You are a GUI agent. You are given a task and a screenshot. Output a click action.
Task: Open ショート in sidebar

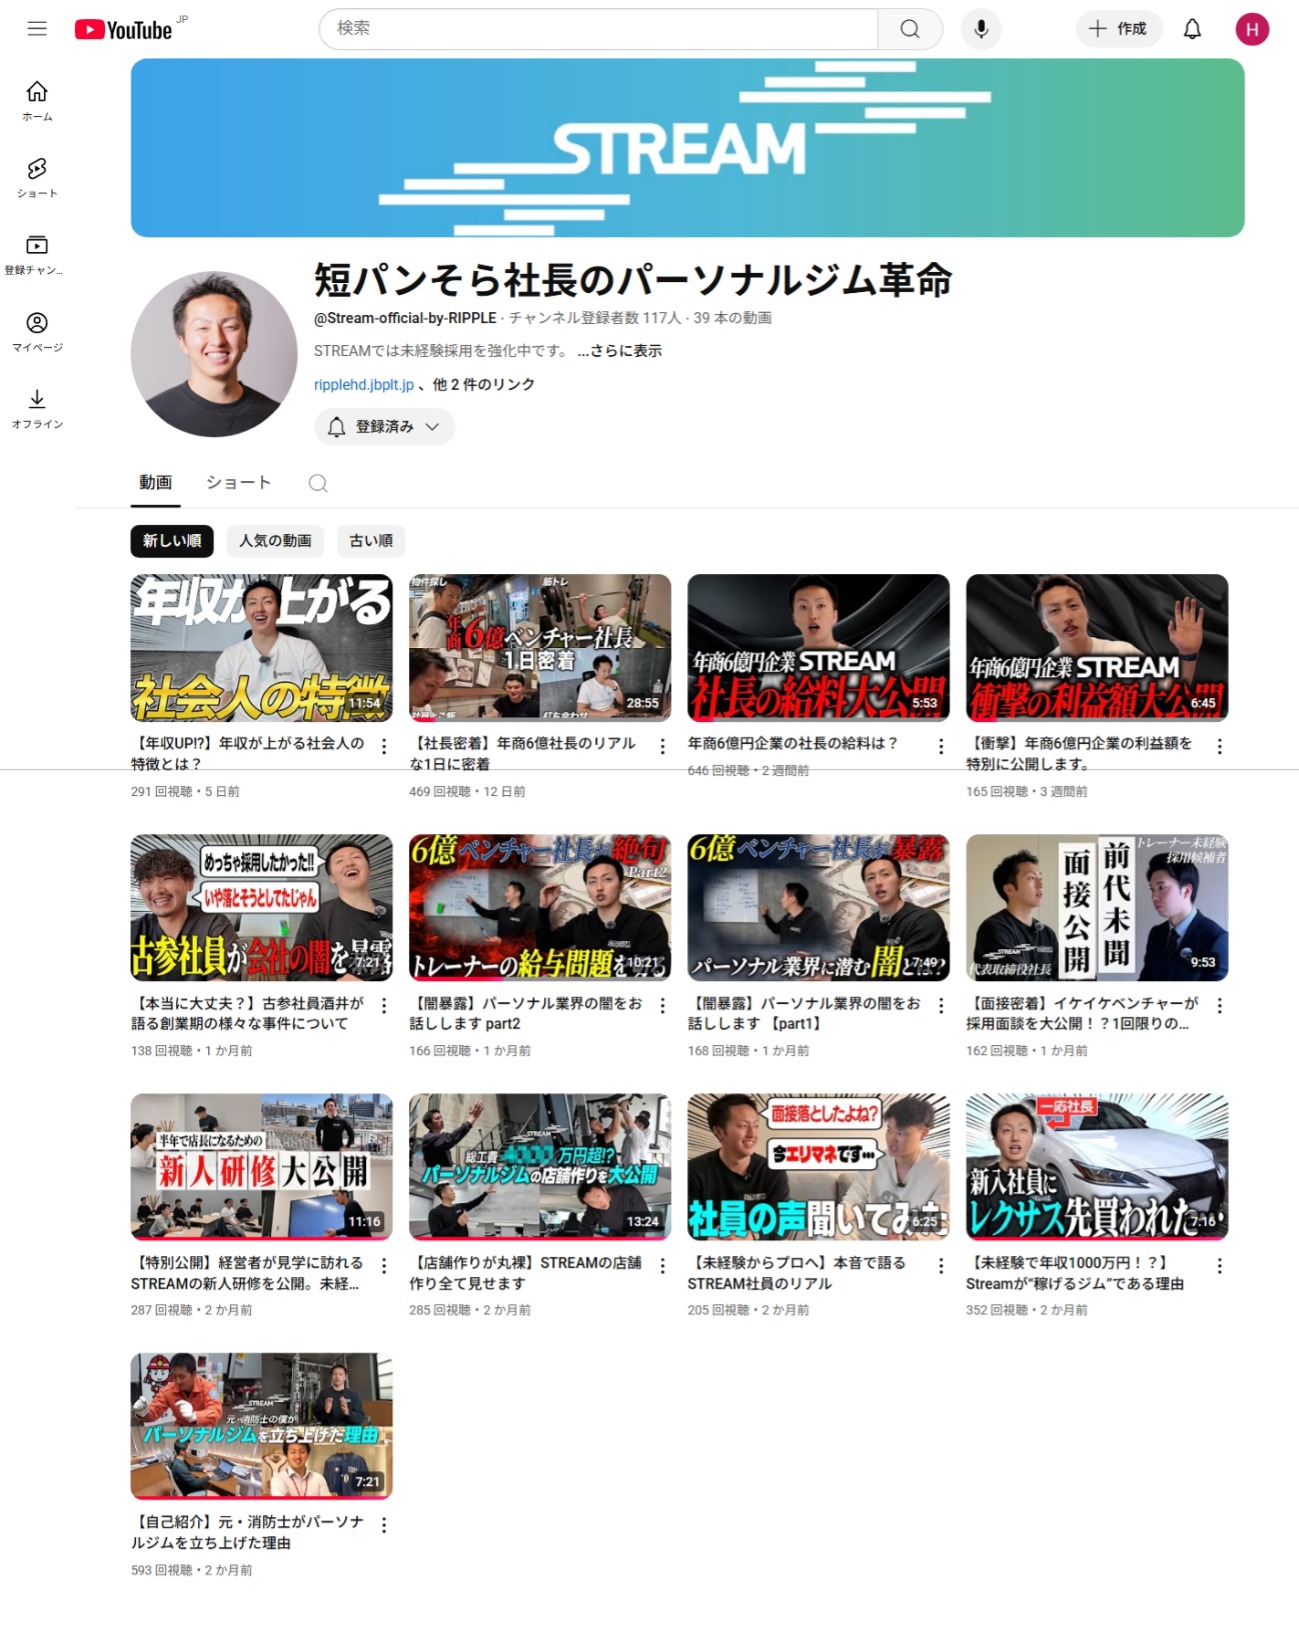coord(37,177)
